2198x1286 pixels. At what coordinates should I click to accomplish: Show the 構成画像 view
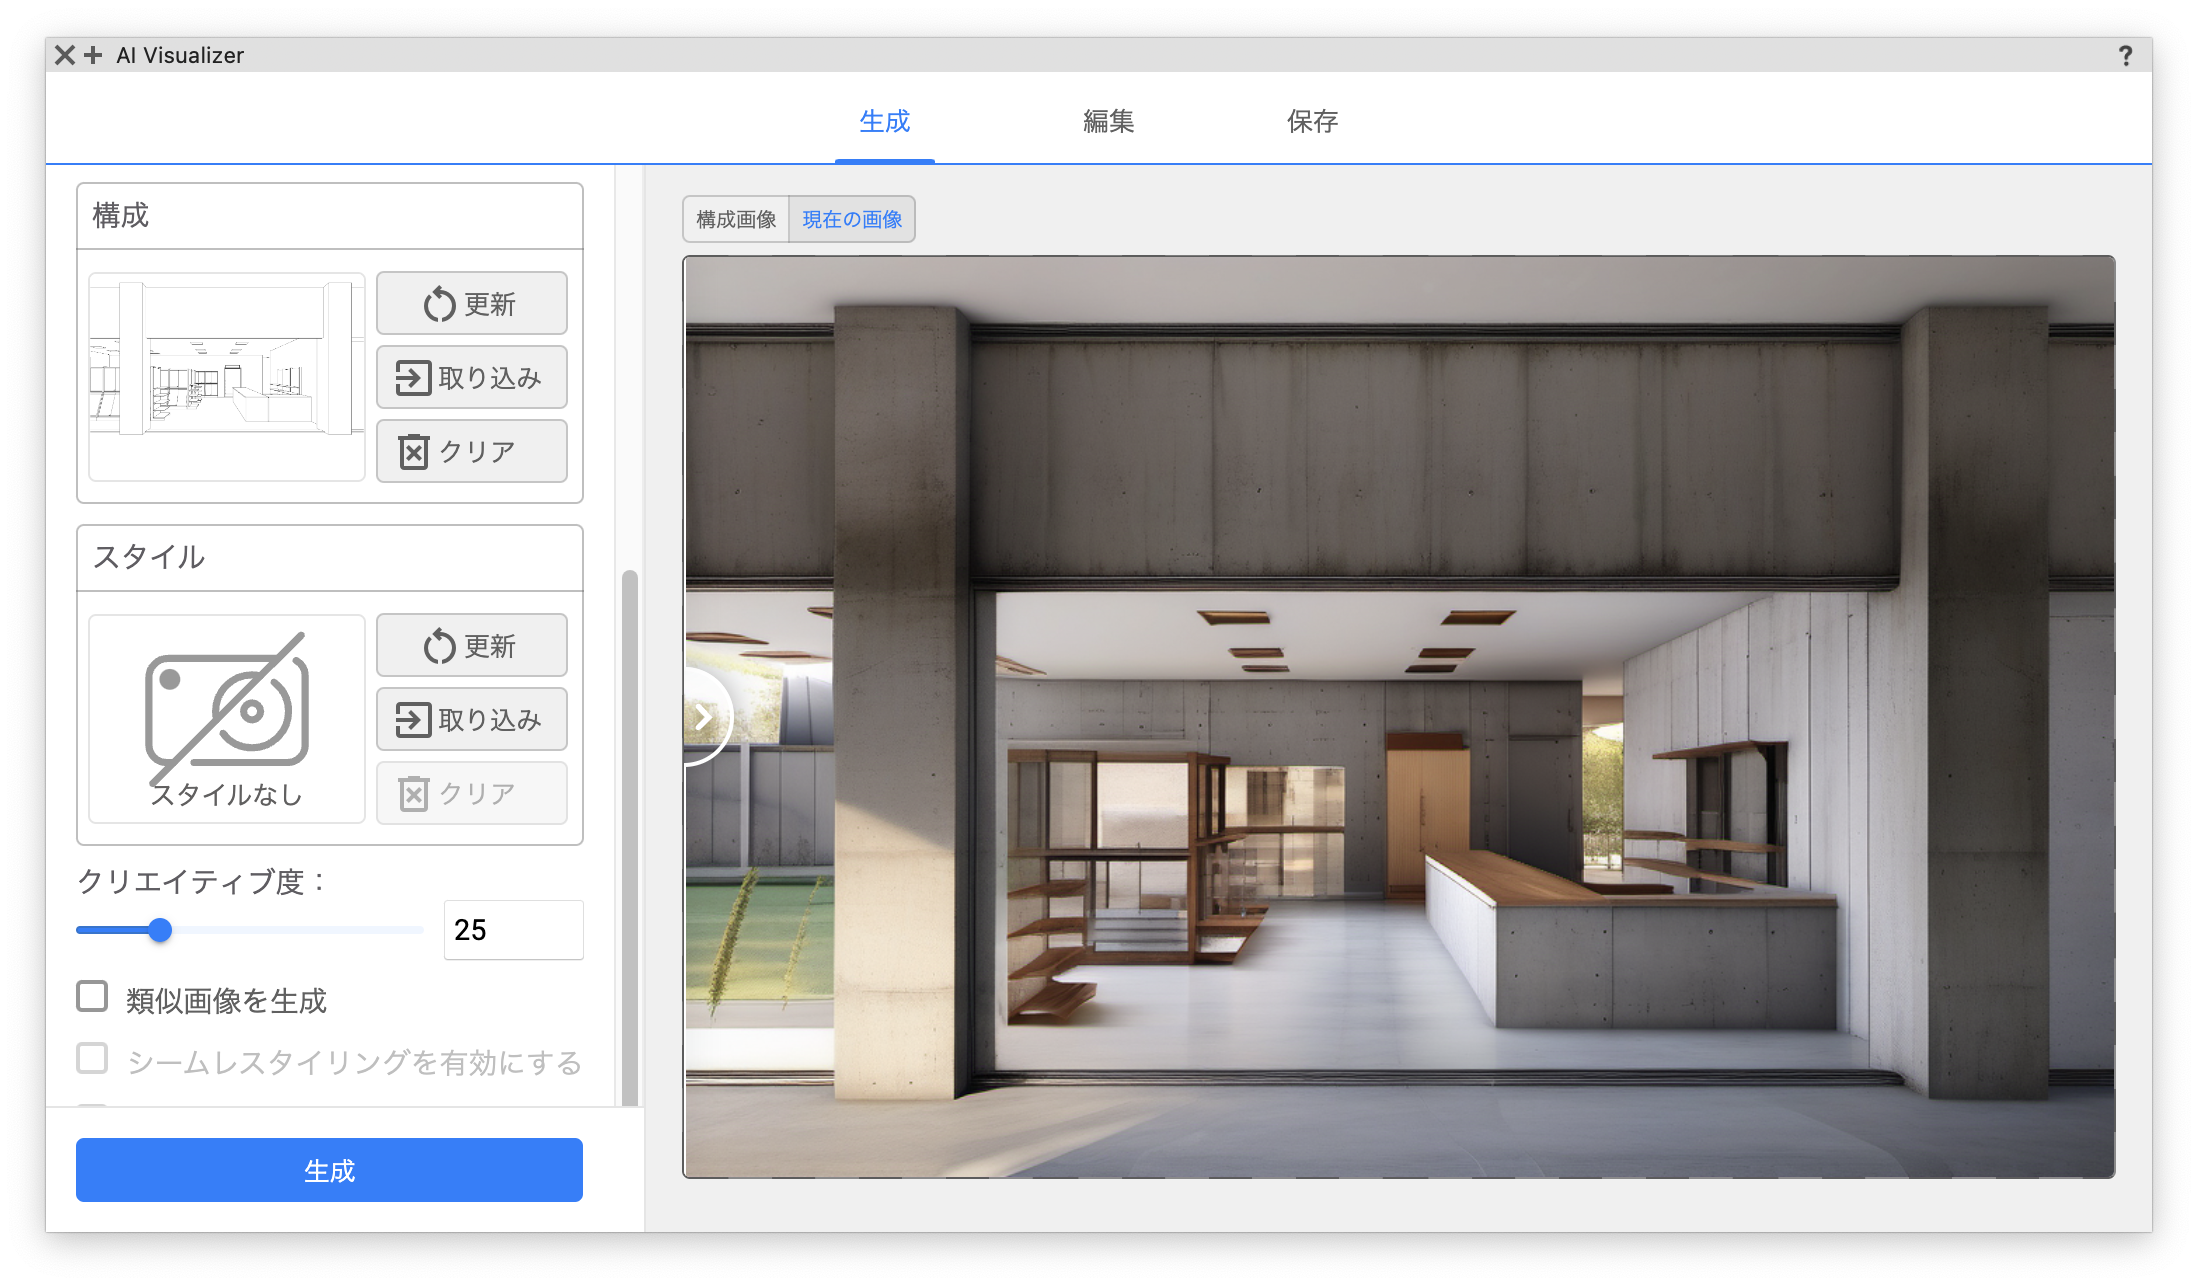point(736,219)
